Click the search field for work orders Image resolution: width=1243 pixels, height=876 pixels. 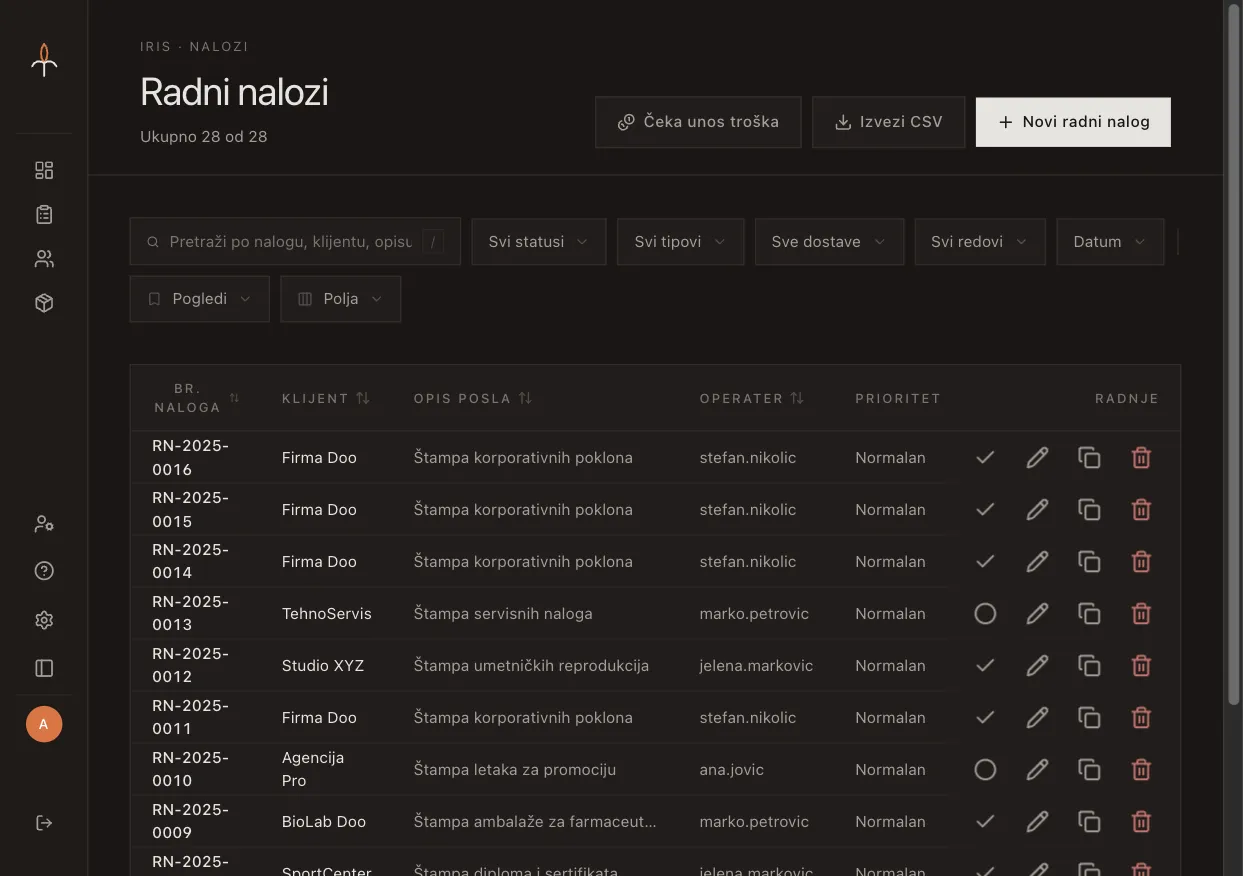tap(295, 242)
